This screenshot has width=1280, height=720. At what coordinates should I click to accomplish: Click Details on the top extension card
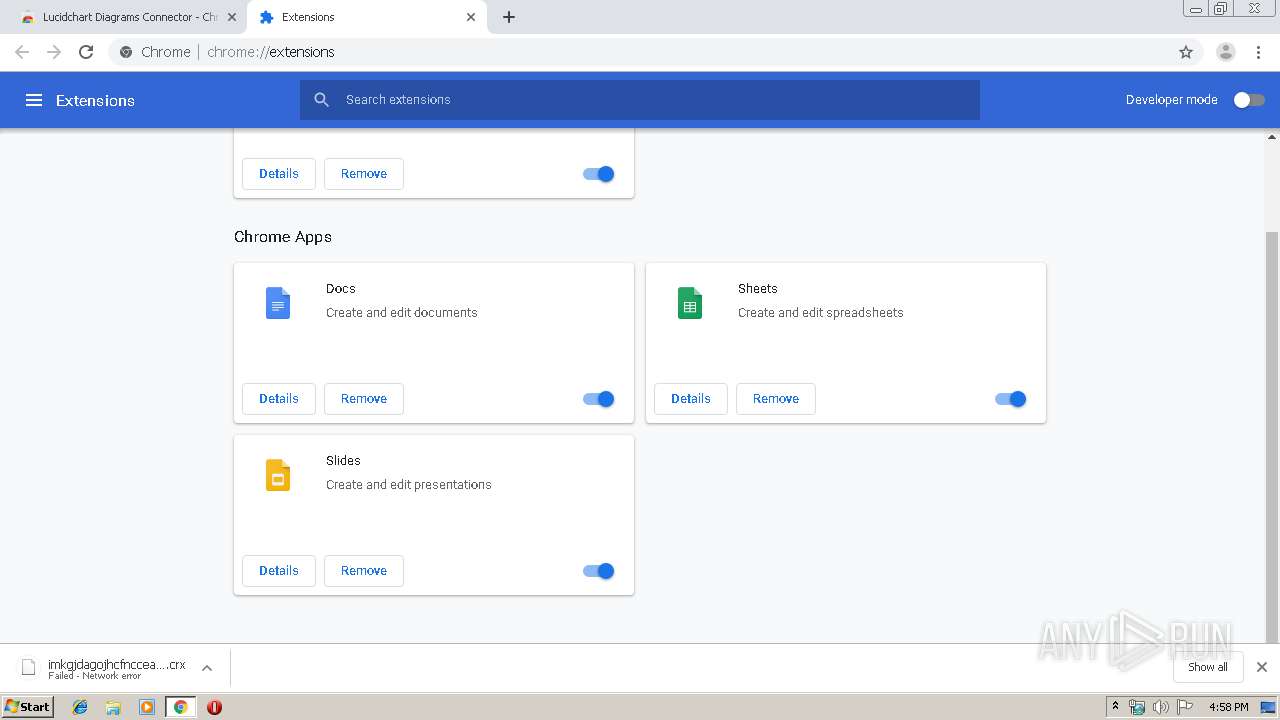pos(279,174)
